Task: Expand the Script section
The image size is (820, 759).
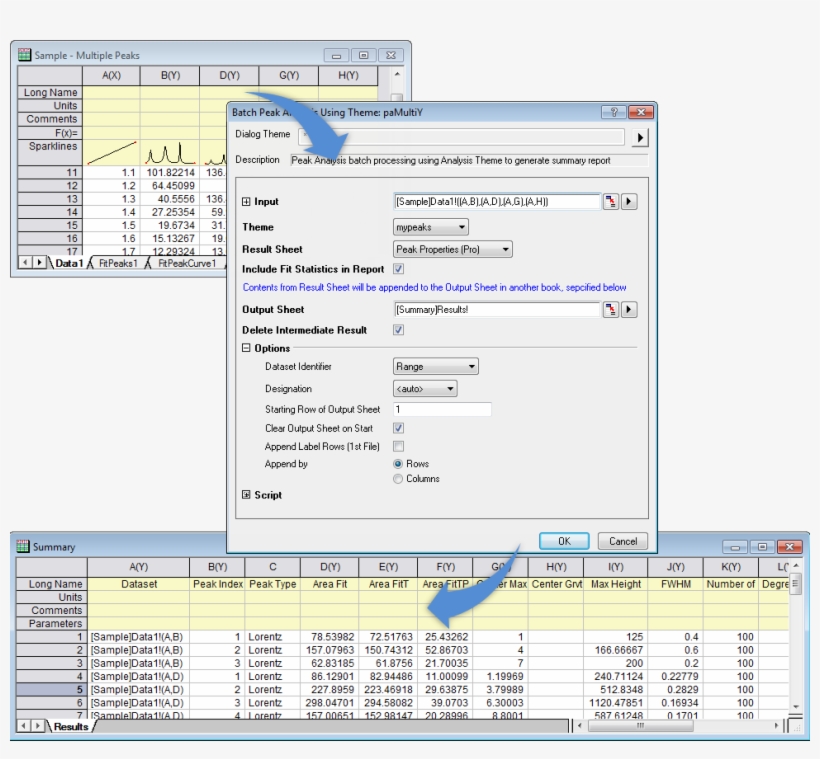Action: pyautogui.click(x=247, y=495)
